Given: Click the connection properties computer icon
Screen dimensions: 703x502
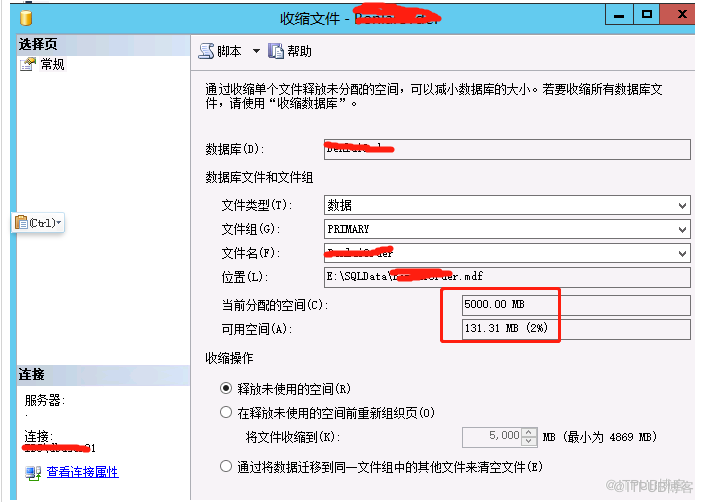Looking at the screenshot, I should tap(33, 473).
